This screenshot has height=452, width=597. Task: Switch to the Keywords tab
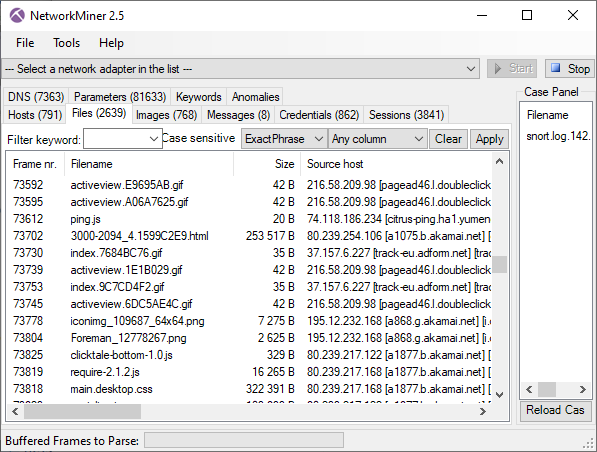click(x=198, y=97)
